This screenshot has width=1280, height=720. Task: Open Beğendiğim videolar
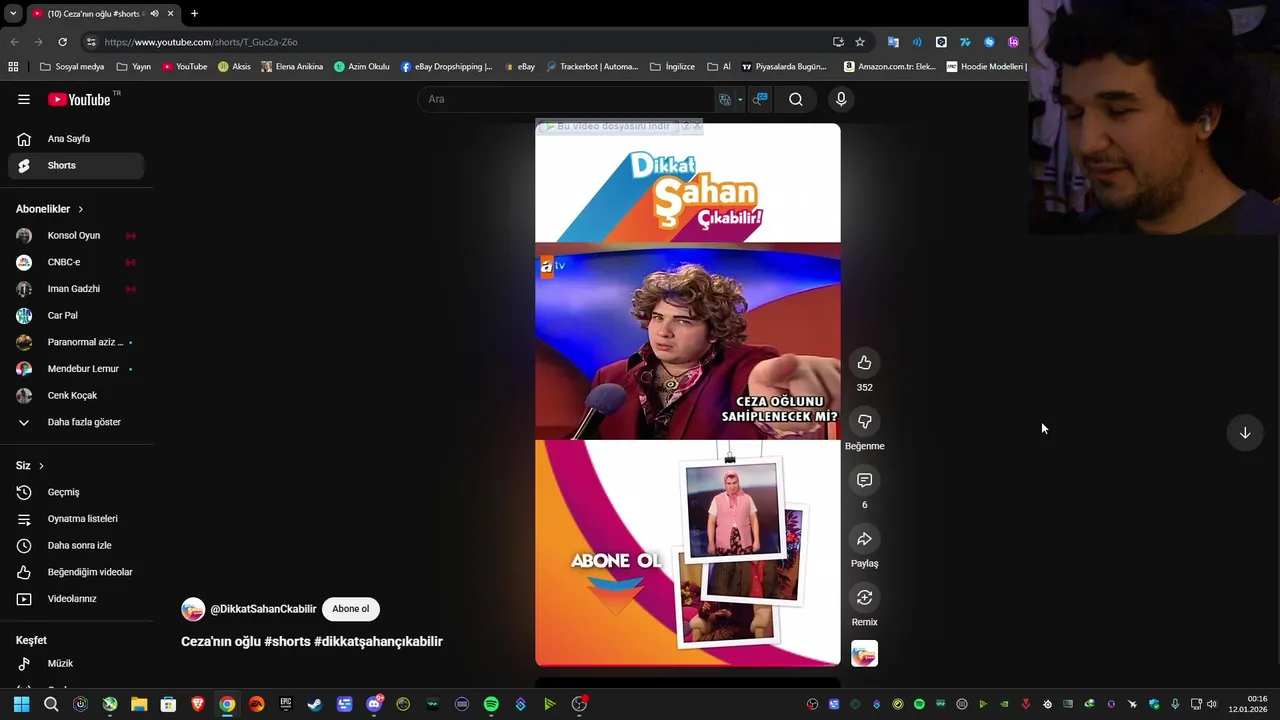click(76, 572)
